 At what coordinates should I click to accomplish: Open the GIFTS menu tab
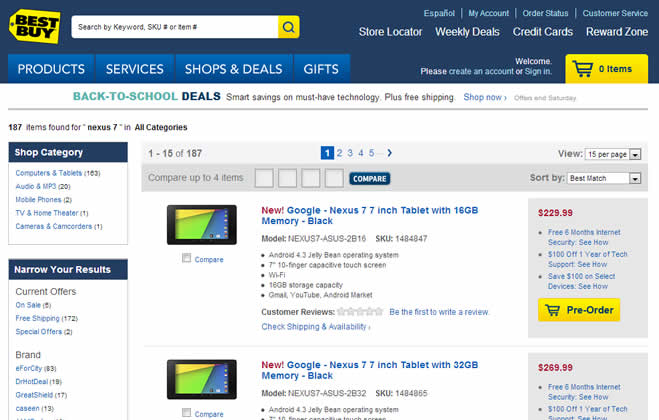pos(321,69)
